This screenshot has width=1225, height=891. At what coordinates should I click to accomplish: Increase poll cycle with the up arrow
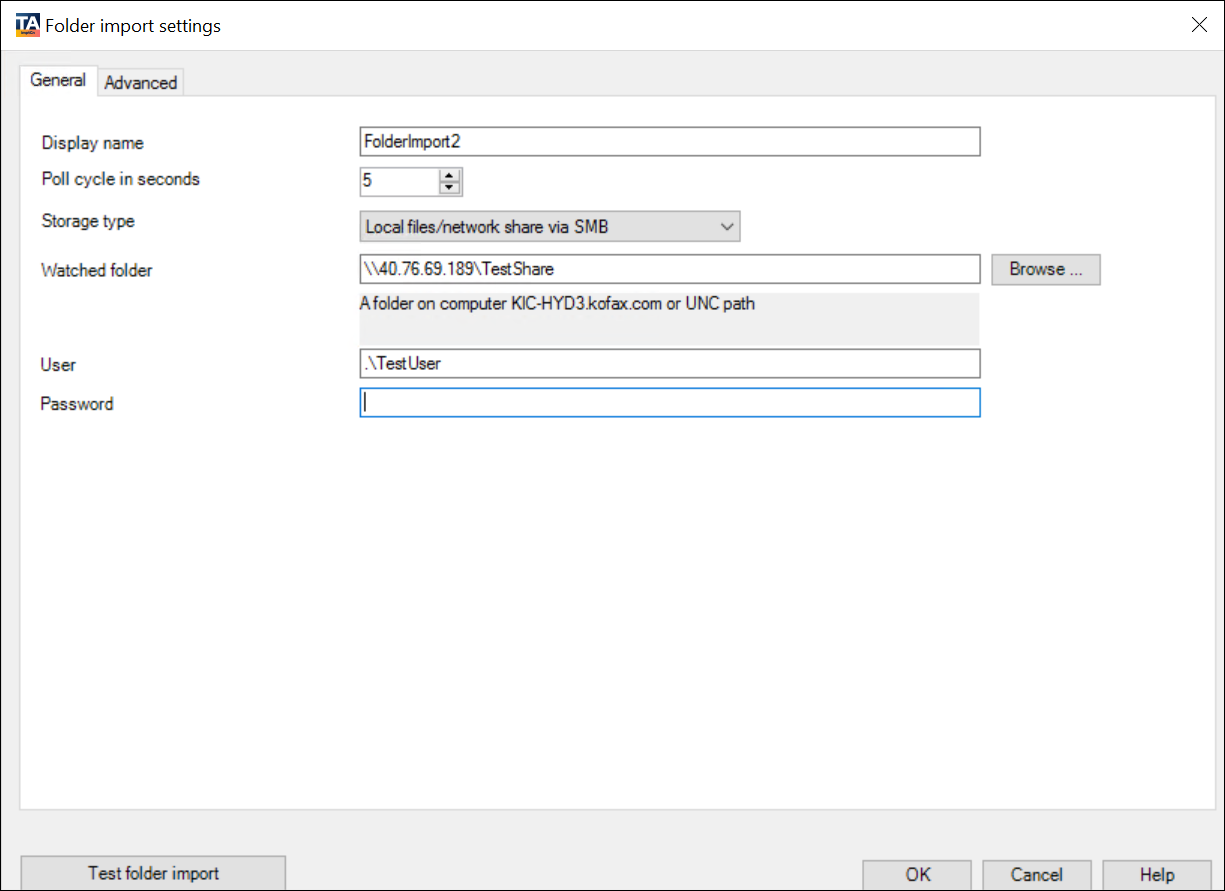[x=450, y=175]
